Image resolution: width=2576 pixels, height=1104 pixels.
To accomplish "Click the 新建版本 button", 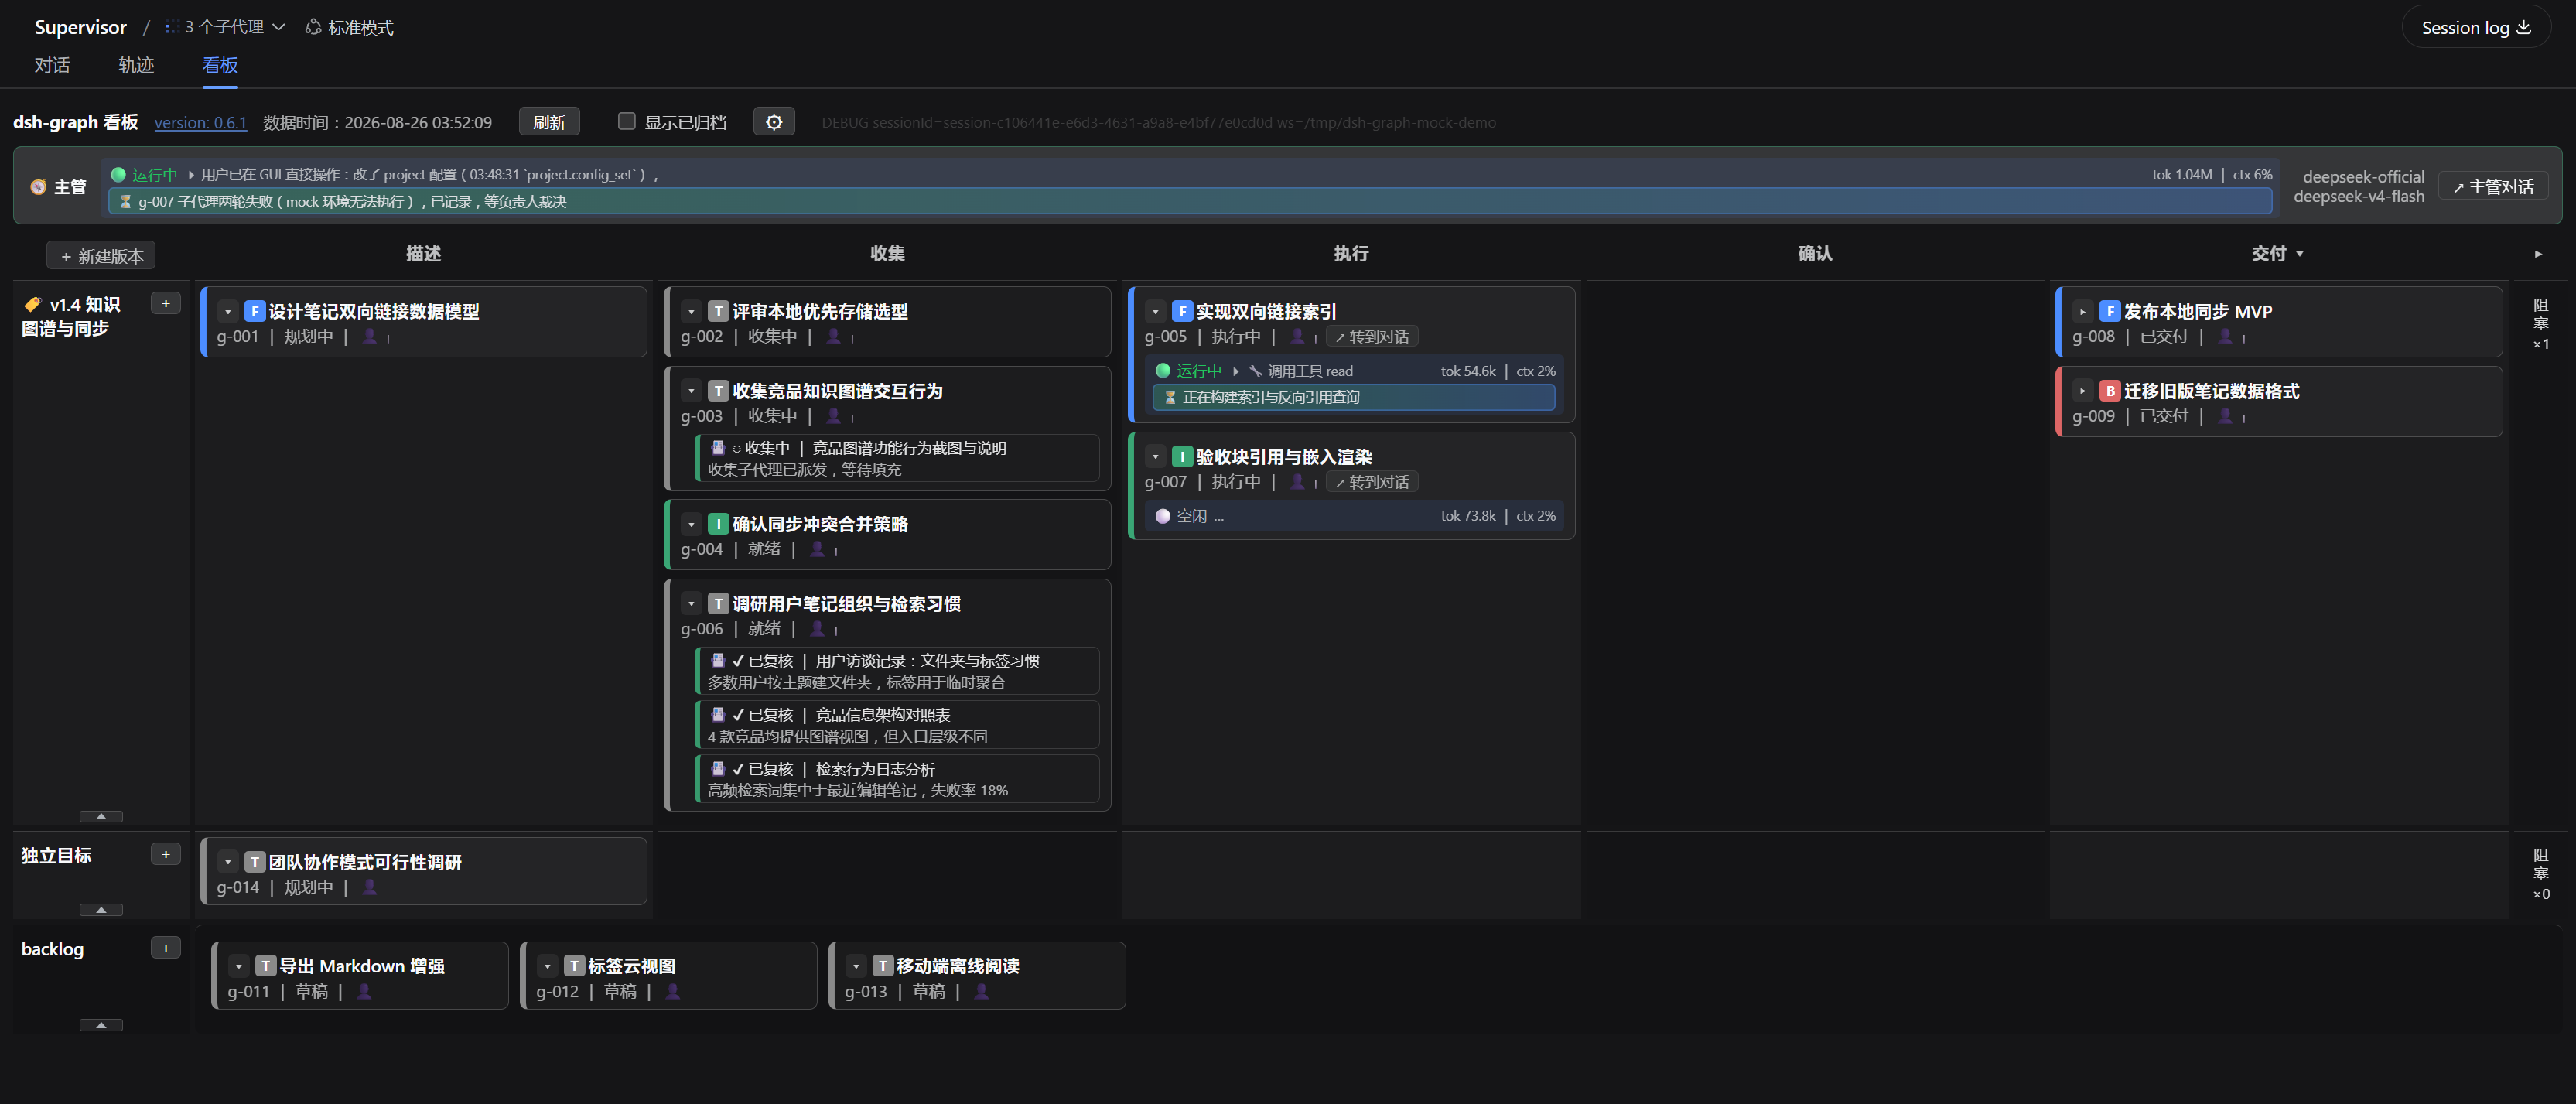I will pos(101,256).
